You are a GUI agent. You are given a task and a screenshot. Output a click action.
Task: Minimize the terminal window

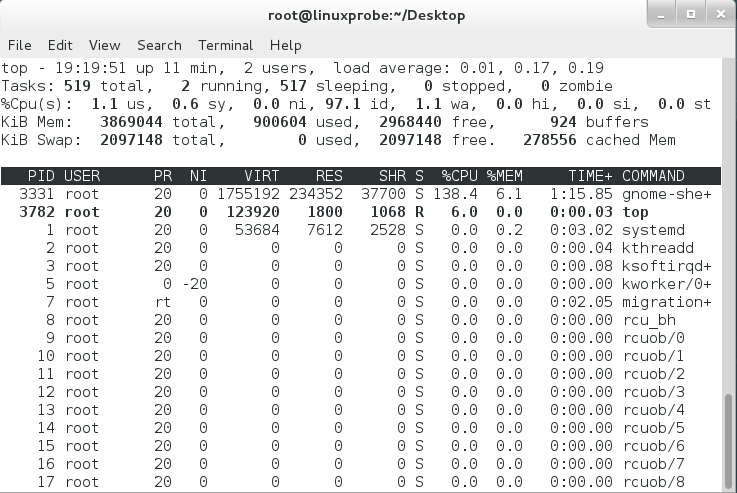tap(662, 15)
